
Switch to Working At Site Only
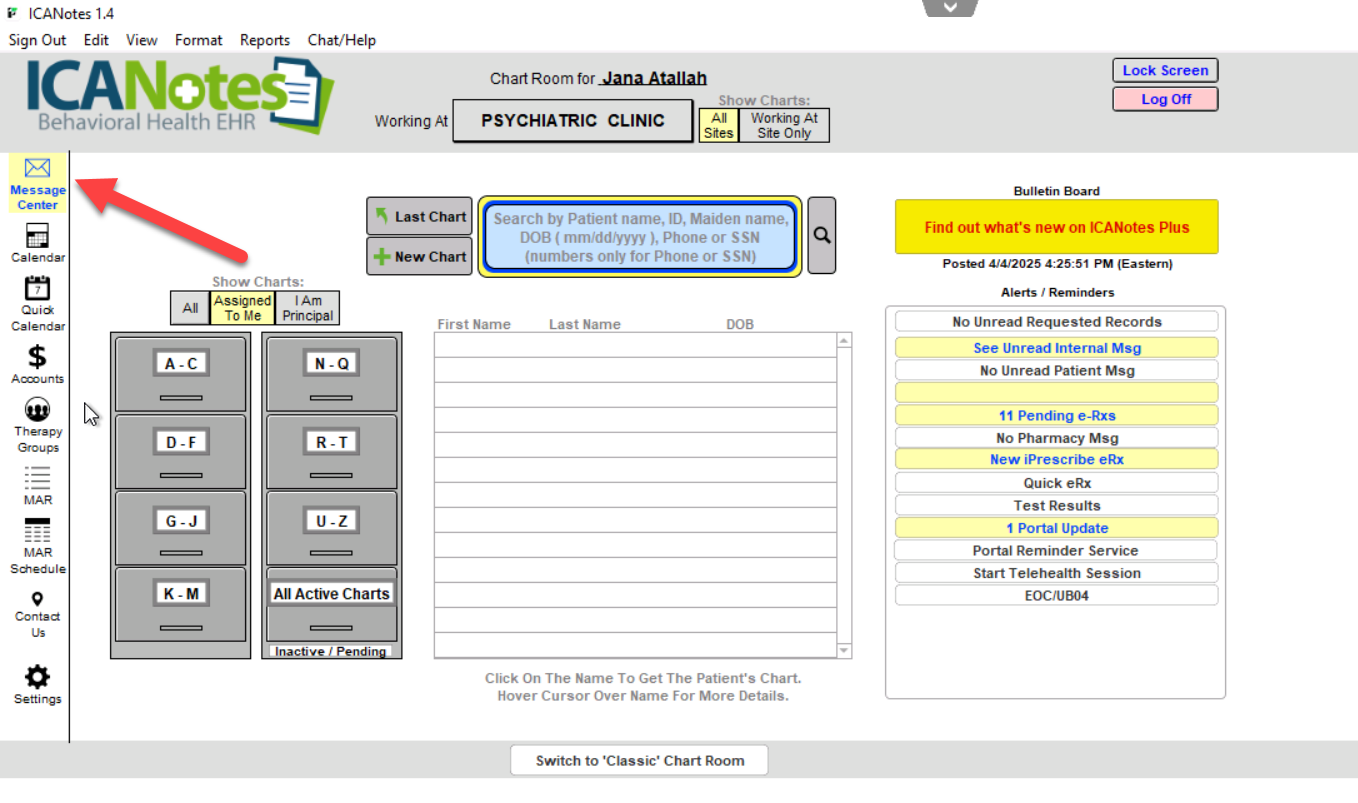coord(784,125)
